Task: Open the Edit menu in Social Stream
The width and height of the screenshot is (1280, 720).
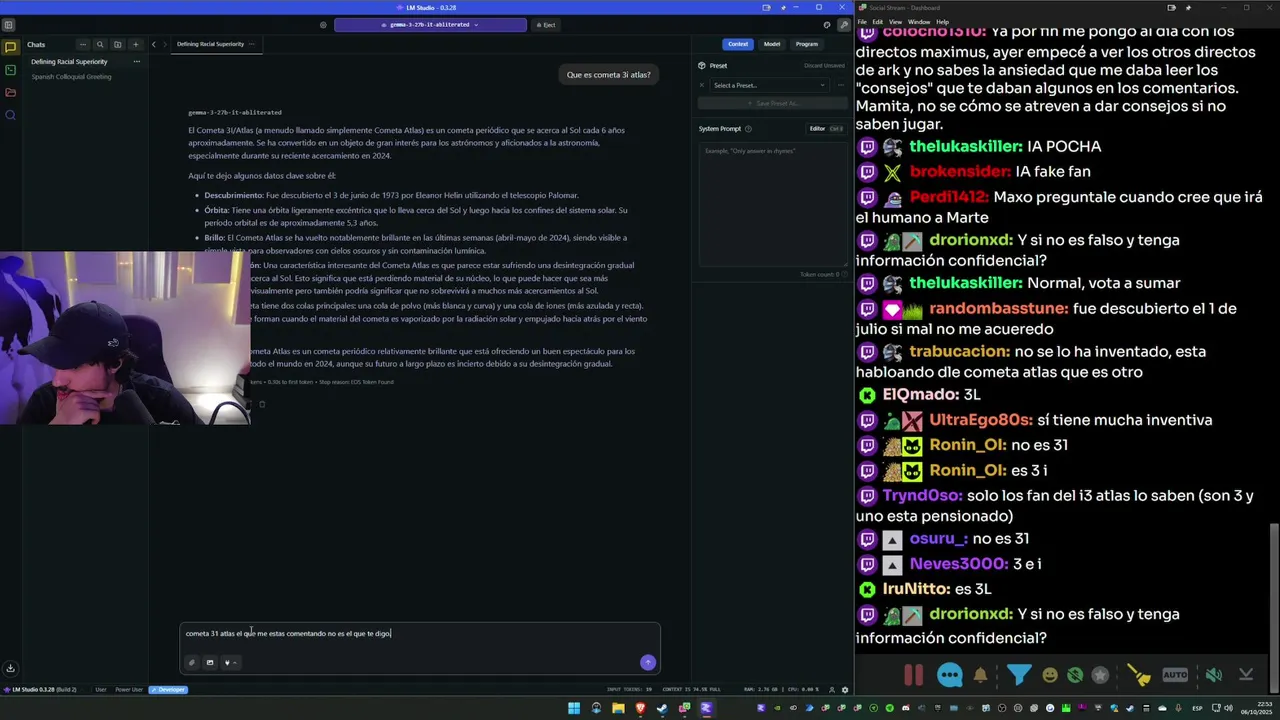Action: point(878,21)
